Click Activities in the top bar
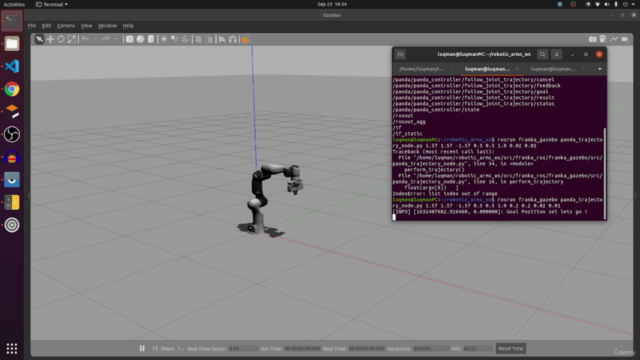The image size is (640, 360). (14, 4)
